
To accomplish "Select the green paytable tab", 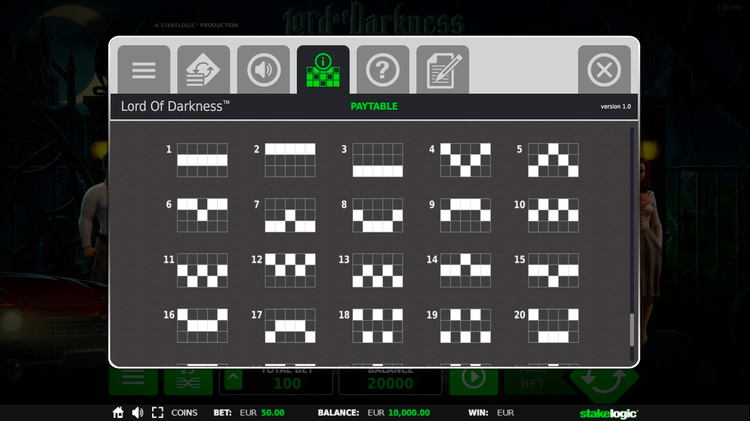I will (323, 70).
